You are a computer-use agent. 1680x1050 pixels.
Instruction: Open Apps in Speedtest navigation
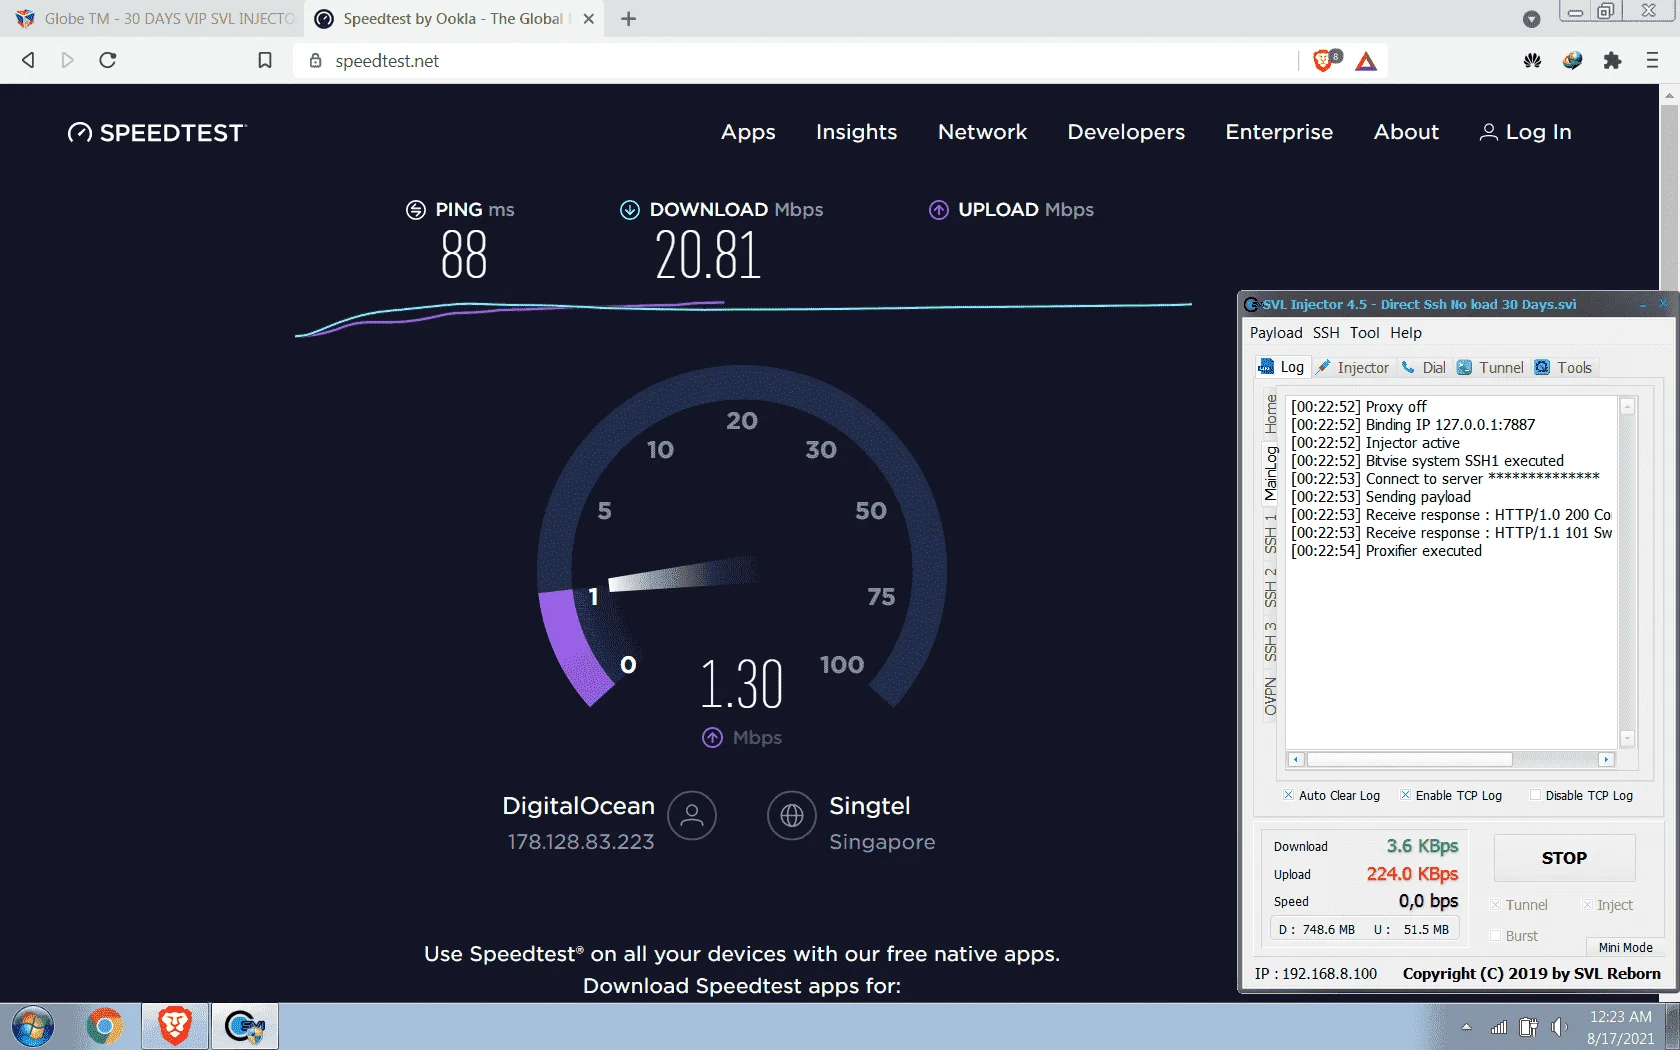(x=748, y=132)
